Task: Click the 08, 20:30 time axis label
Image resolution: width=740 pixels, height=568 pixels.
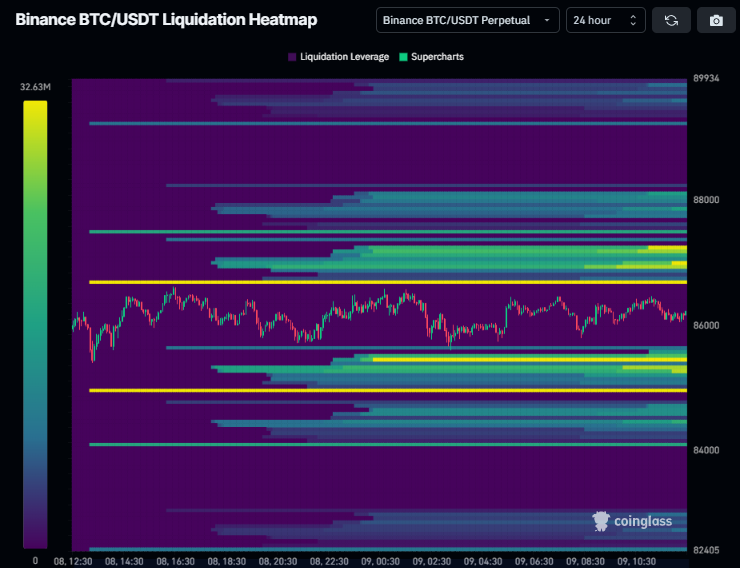Action: 278,561
